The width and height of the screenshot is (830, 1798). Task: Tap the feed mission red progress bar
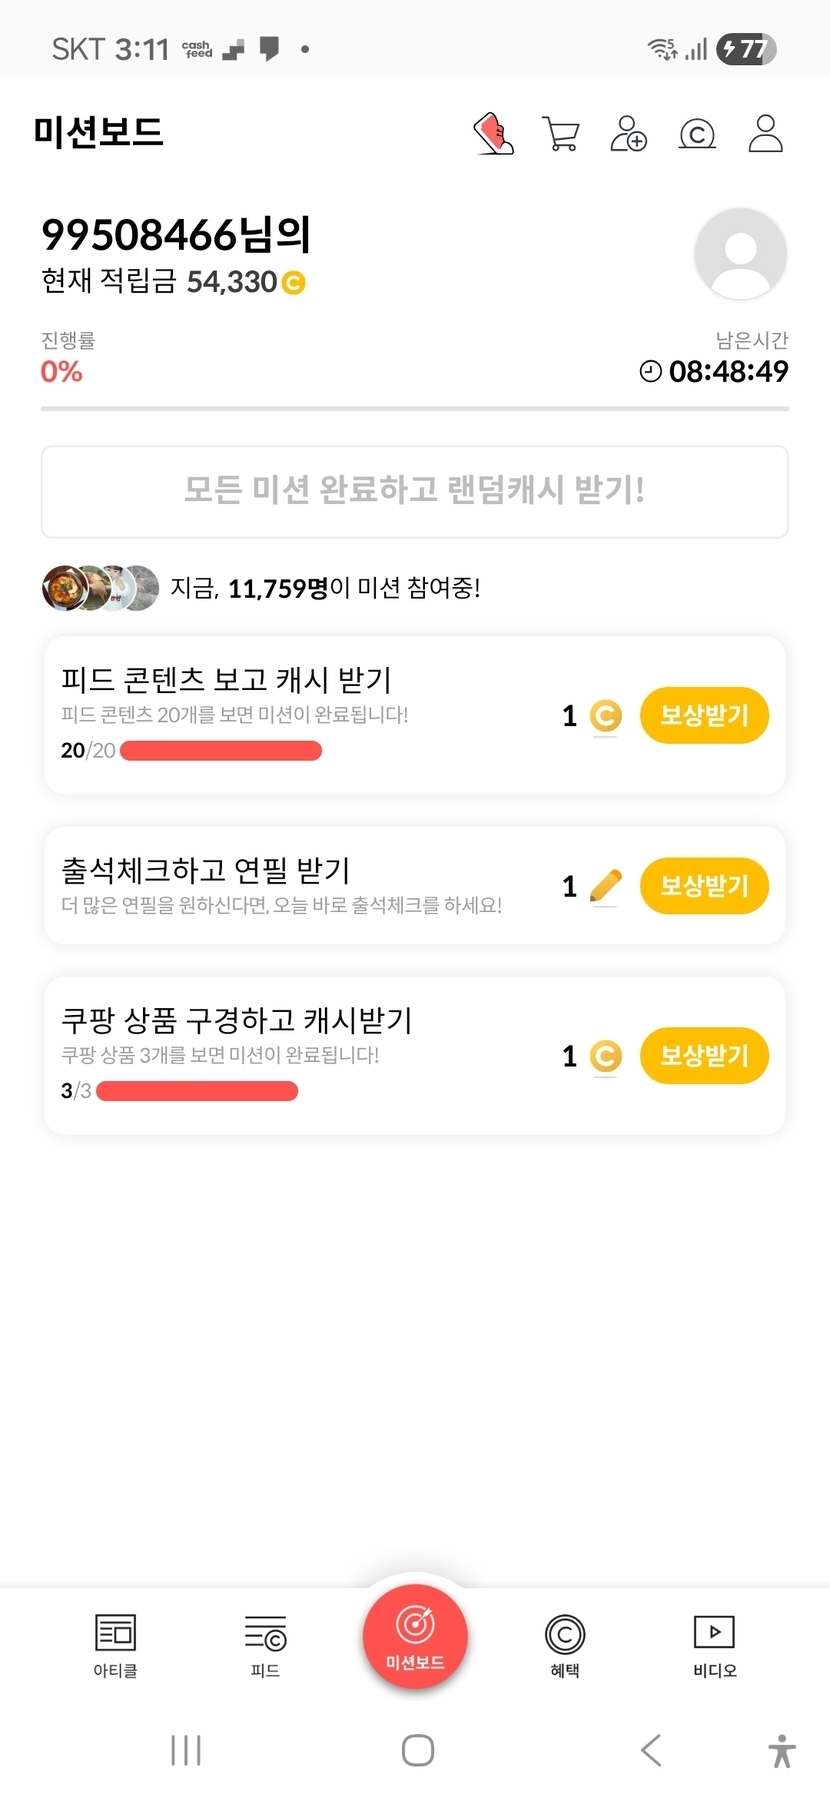(221, 750)
